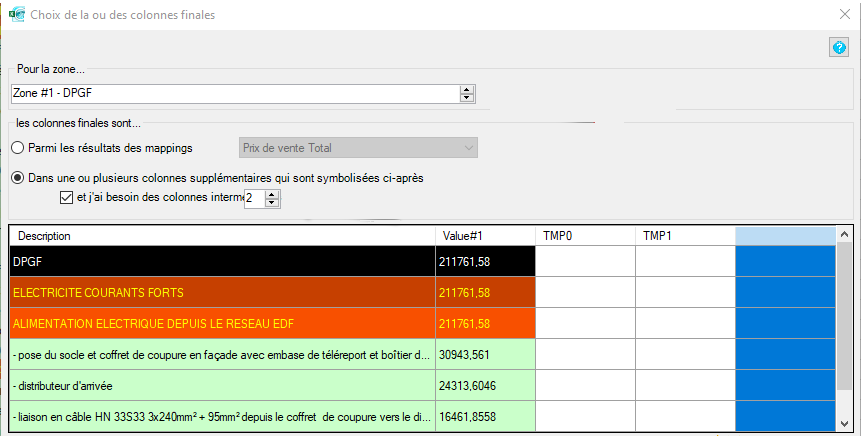Select the black DPGF row description
861x436 pixels.
[222, 261]
